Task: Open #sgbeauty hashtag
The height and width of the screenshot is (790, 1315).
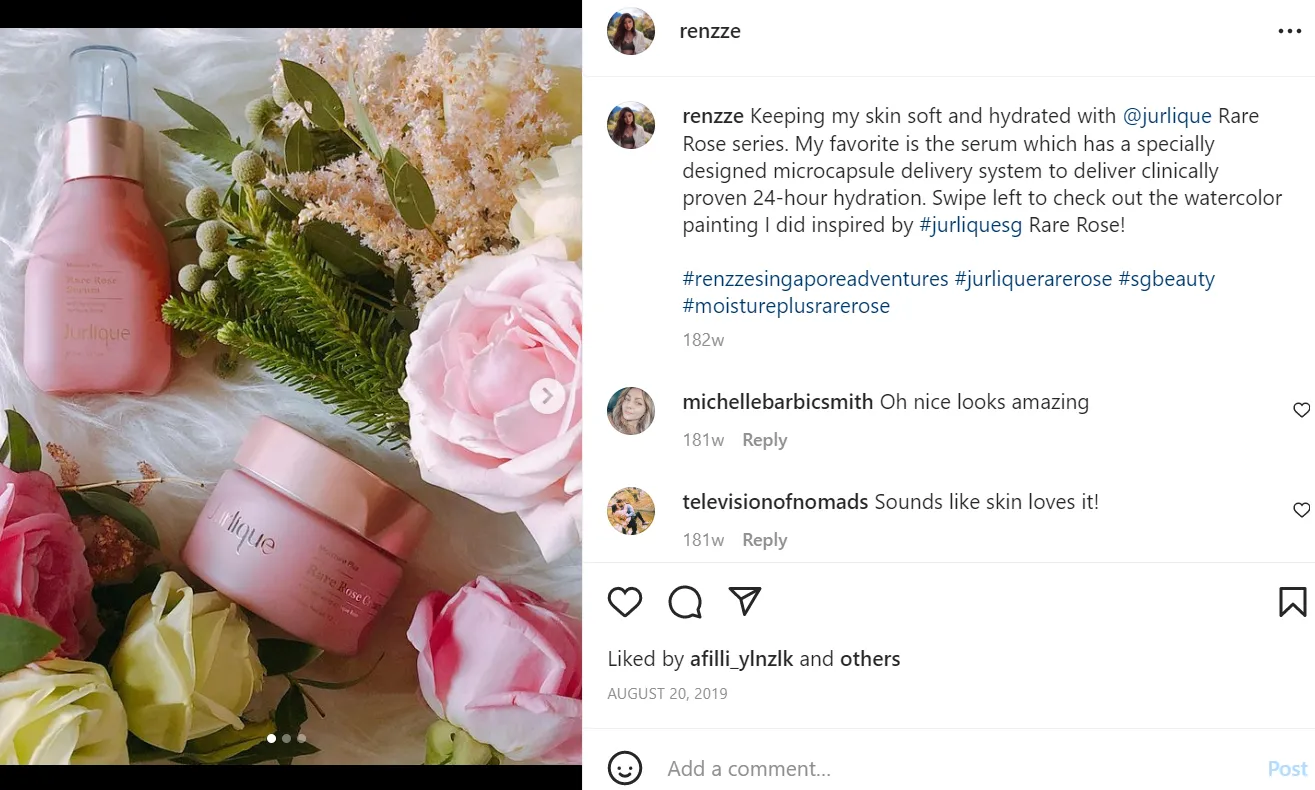Action: [1166, 279]
